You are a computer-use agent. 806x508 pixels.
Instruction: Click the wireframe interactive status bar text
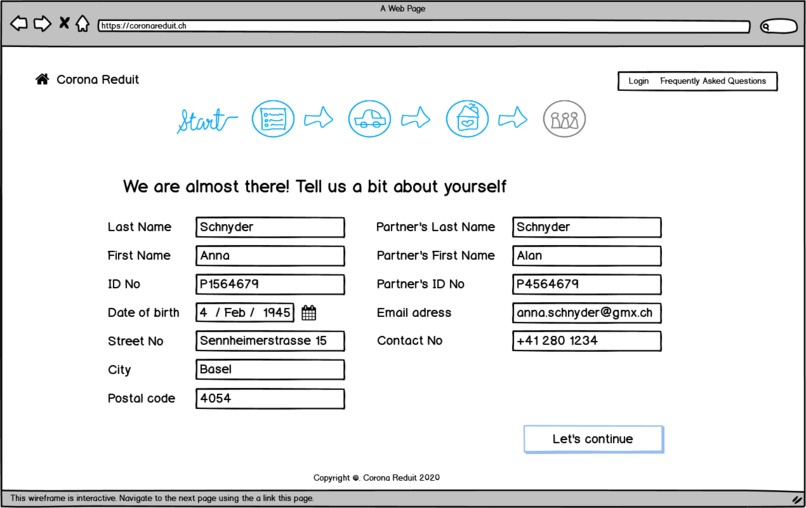click(162, 498)
